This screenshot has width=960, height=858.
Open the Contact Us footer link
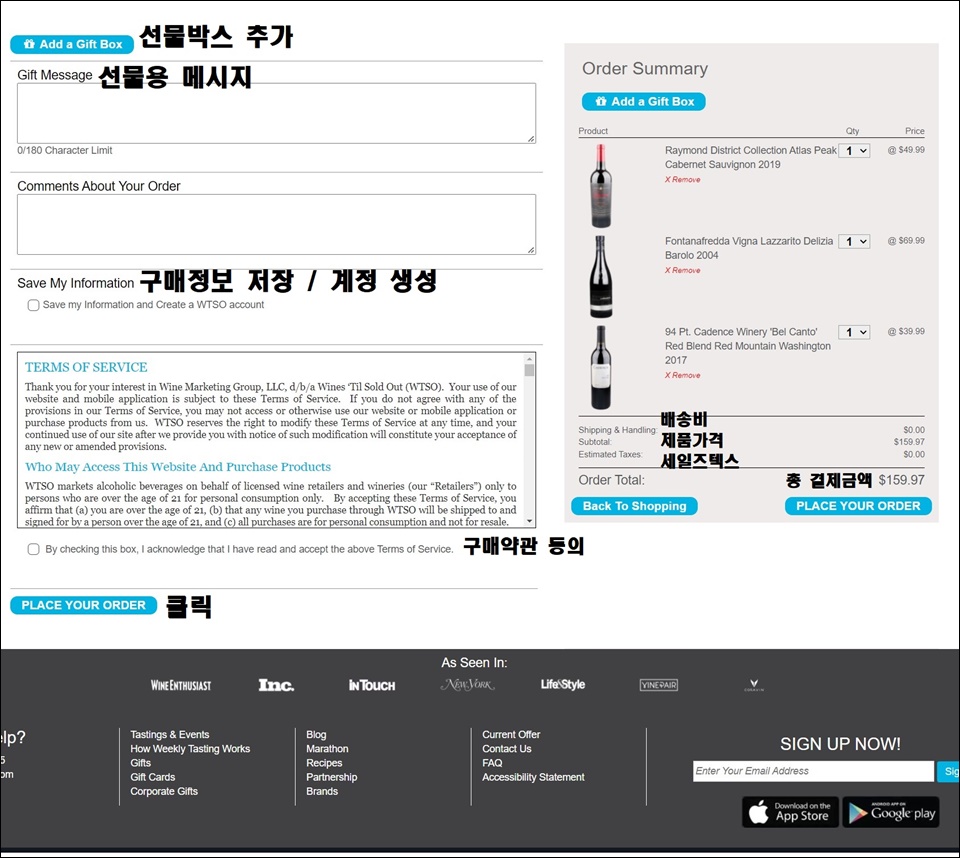[x=506, y=748]
